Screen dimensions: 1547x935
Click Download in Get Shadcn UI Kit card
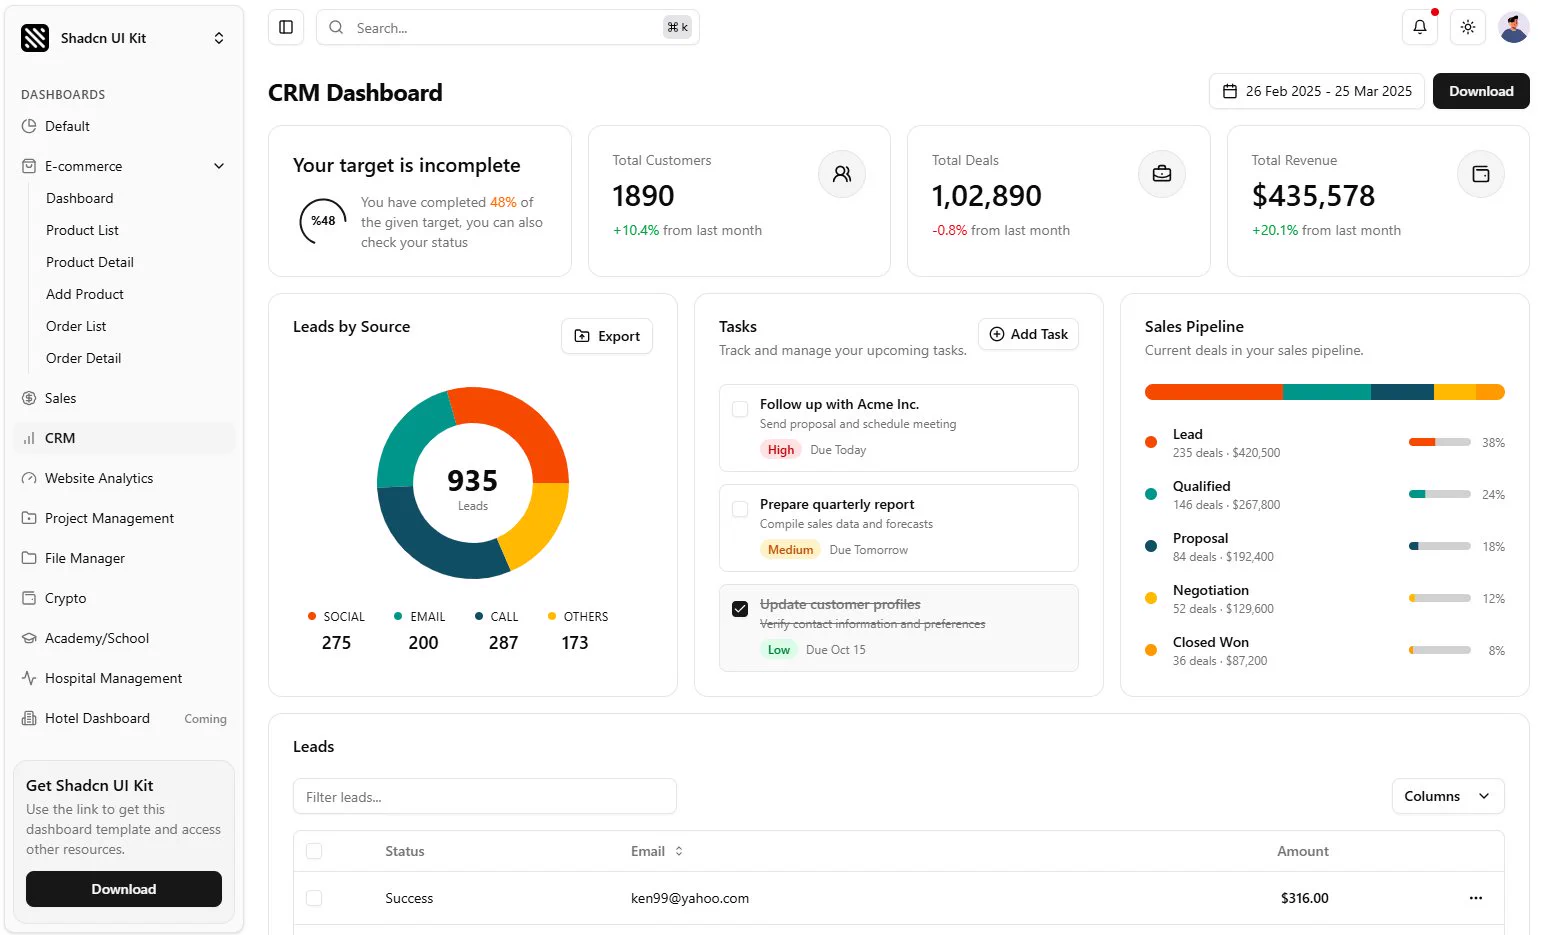click(x=124, y=889)
